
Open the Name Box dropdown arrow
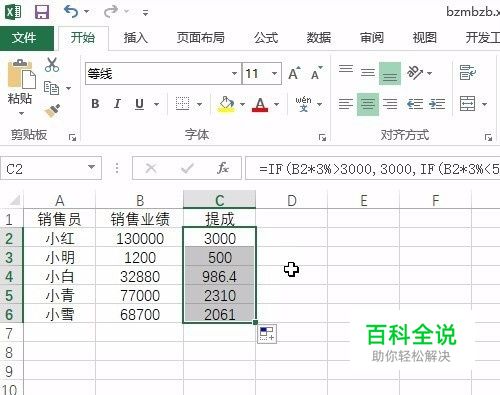pyautogui.click(x=91, y=168)
